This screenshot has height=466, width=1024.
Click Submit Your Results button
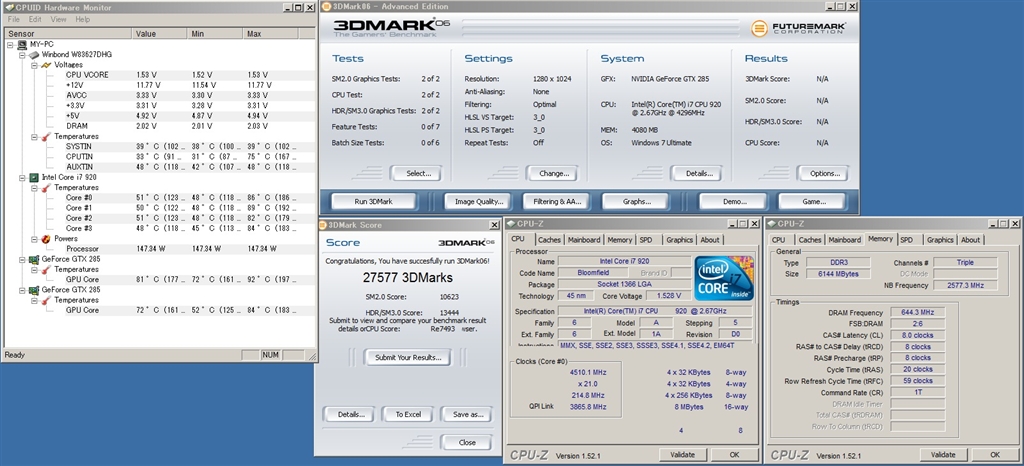pyautogui.click(x=407, y=357)
